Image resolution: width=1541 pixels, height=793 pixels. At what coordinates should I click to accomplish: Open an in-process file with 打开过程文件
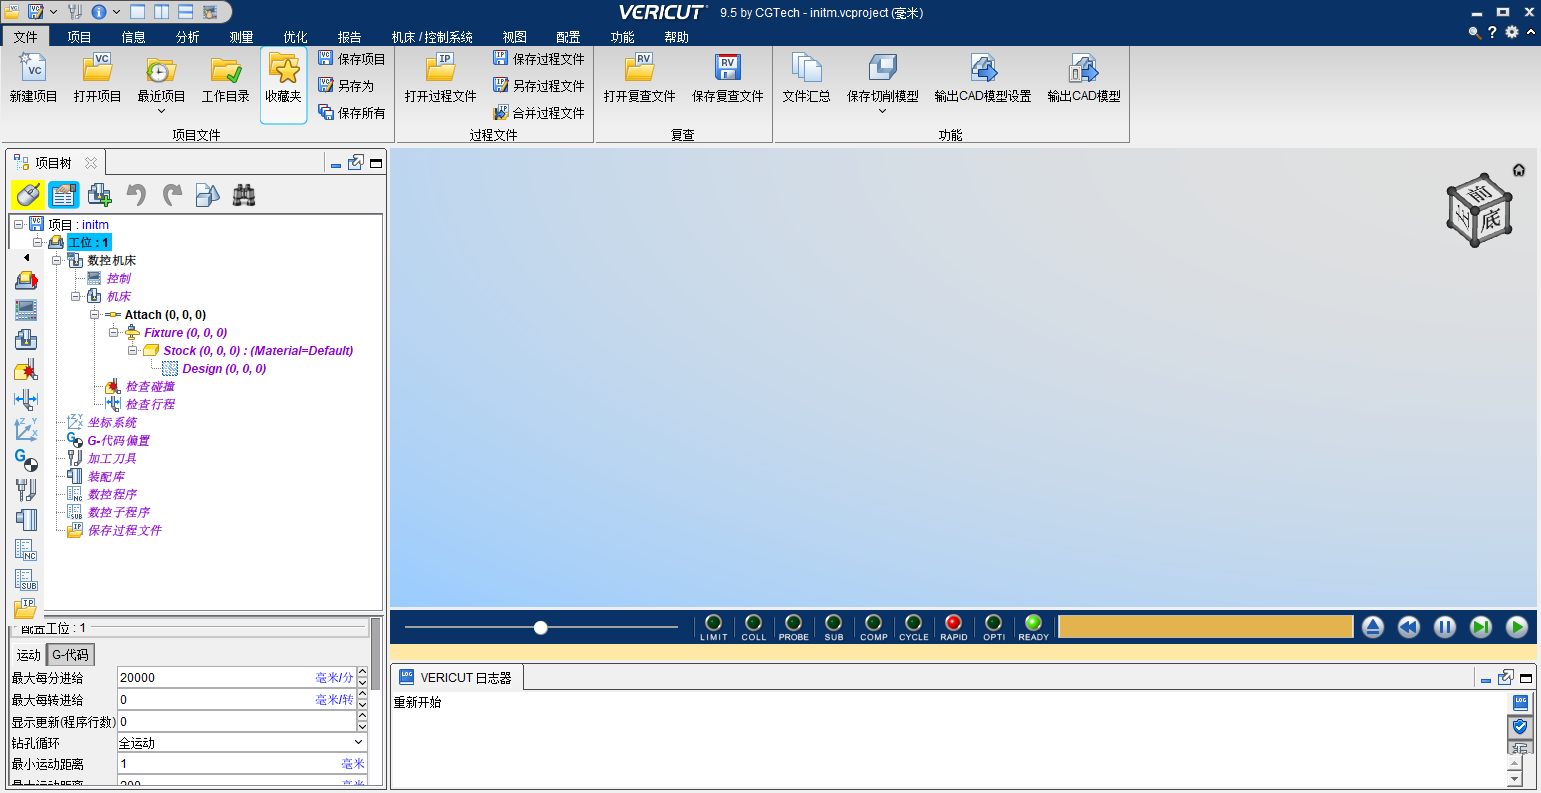click(x=440, y=78)
